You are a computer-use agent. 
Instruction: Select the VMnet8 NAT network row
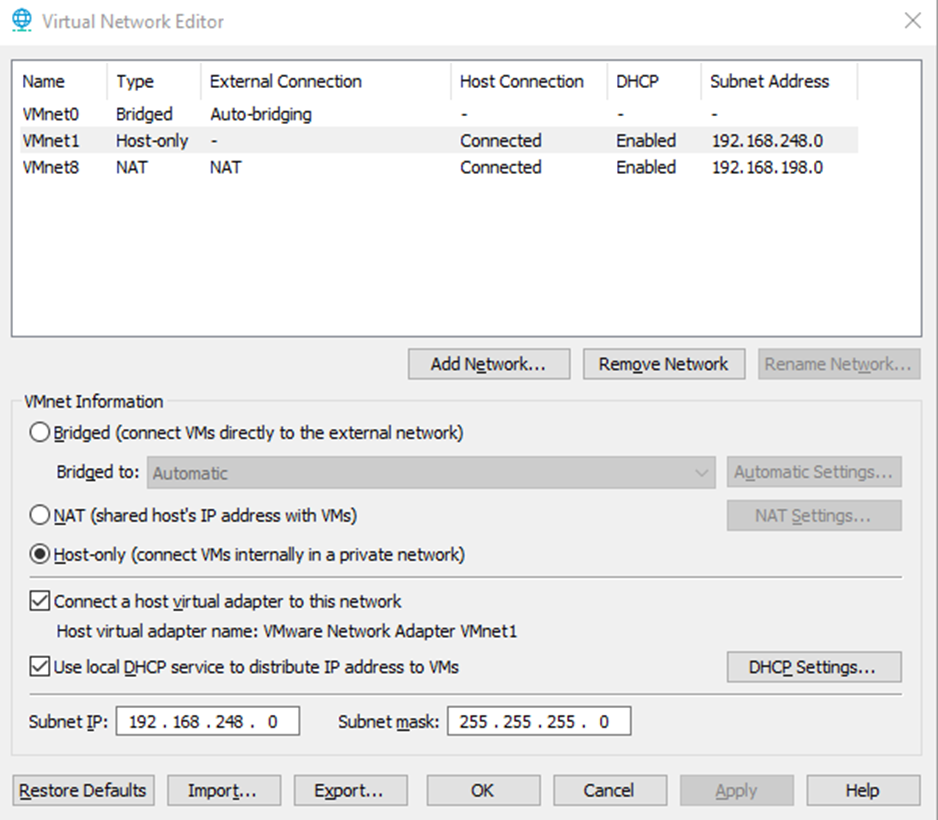pyautogui.click(x=439, y=167)
